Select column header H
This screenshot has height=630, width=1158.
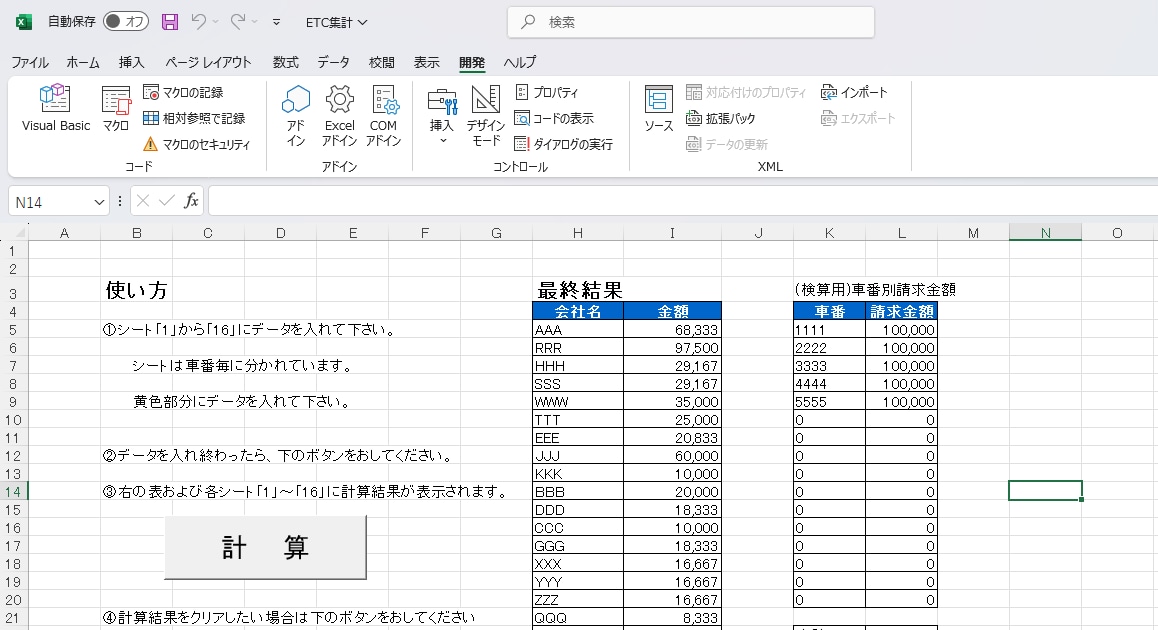(x=578, y=233)
